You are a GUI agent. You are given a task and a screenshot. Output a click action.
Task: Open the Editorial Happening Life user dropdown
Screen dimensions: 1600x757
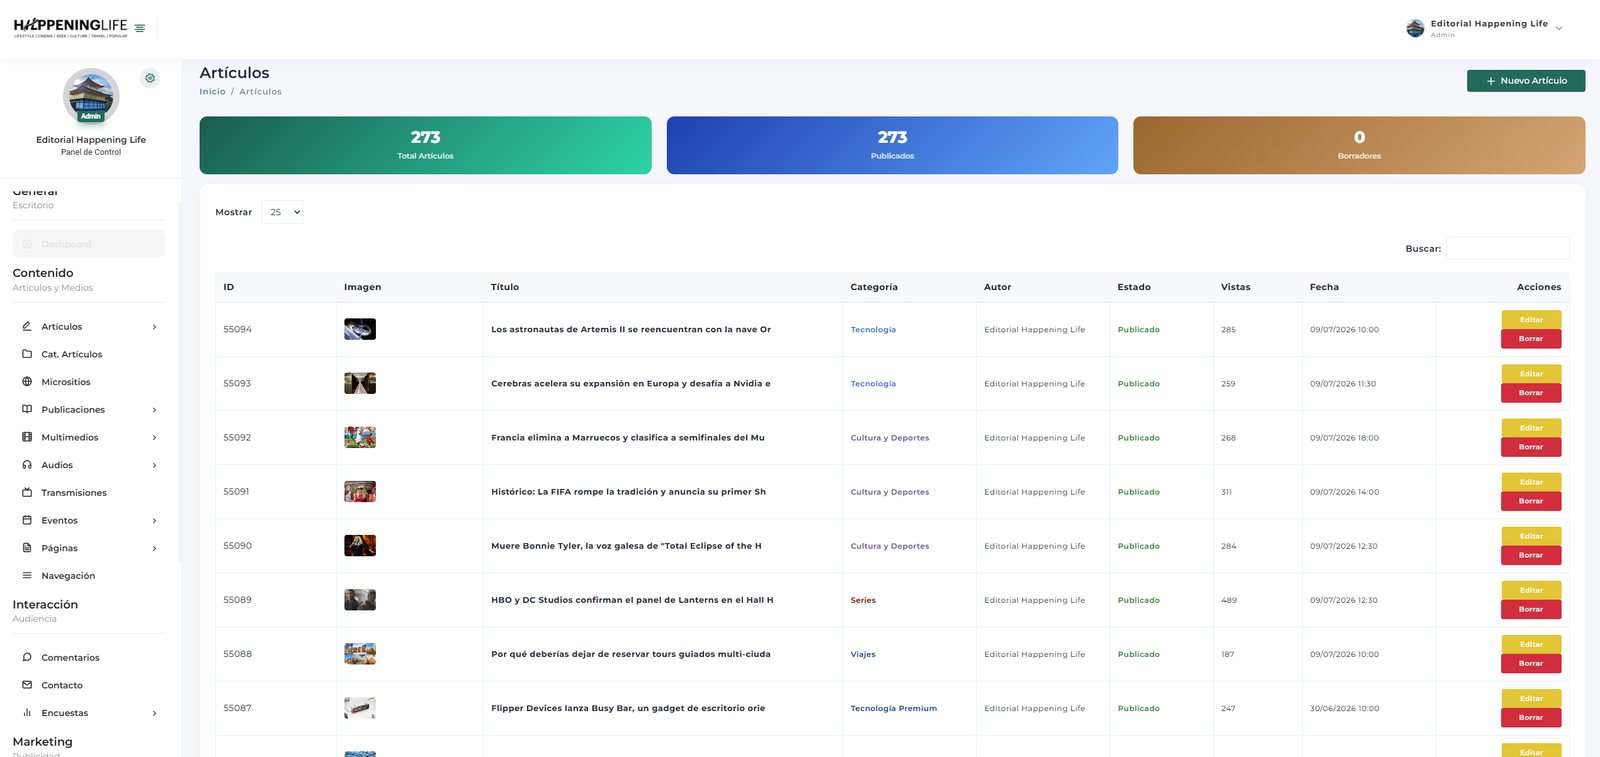click(1484, 28)
